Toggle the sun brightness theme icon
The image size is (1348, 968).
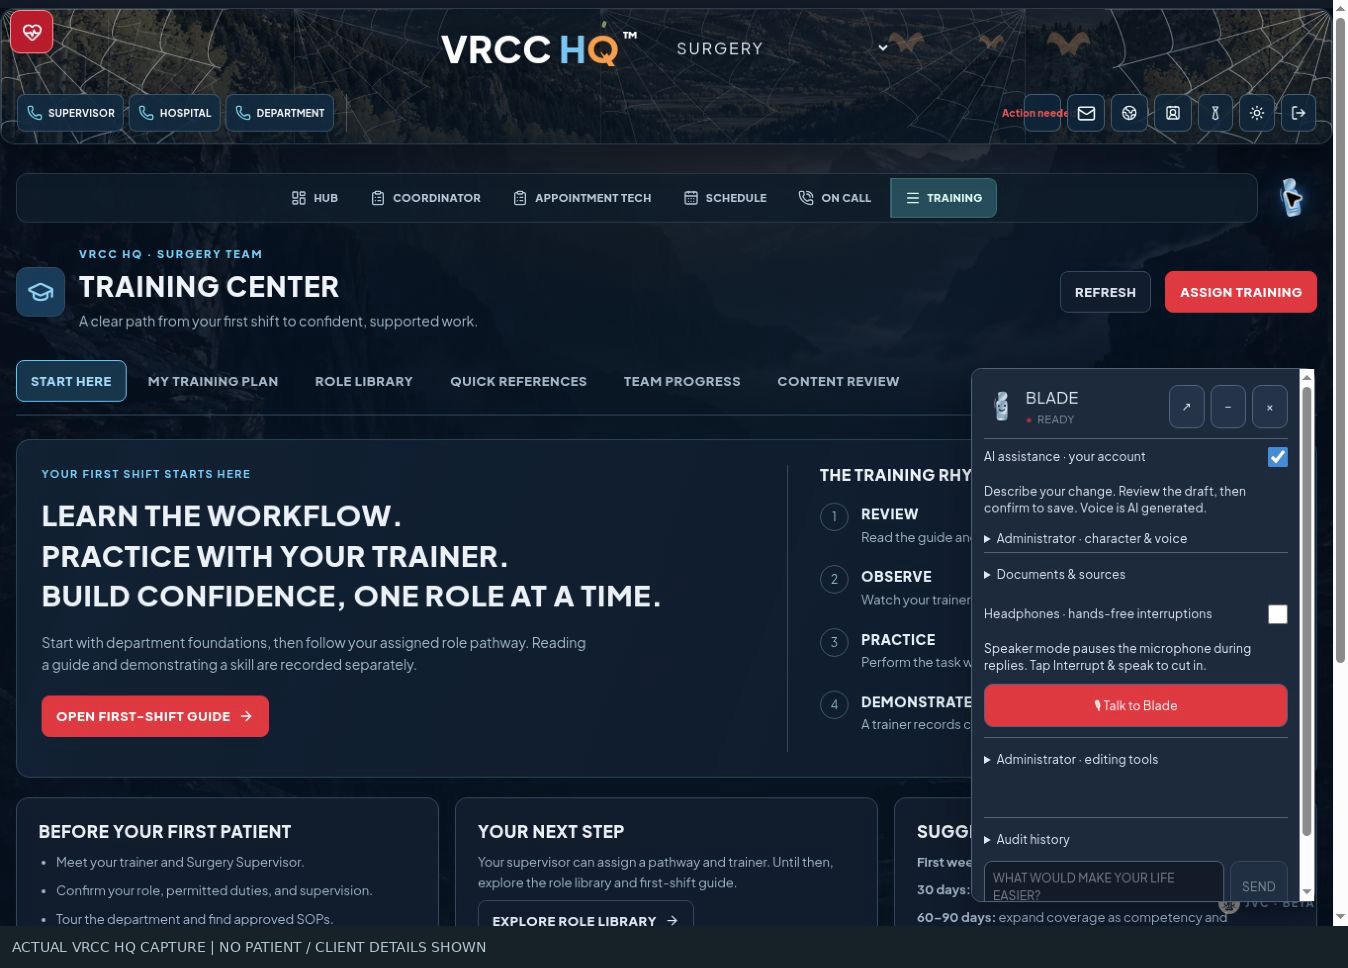point(1257,113)
